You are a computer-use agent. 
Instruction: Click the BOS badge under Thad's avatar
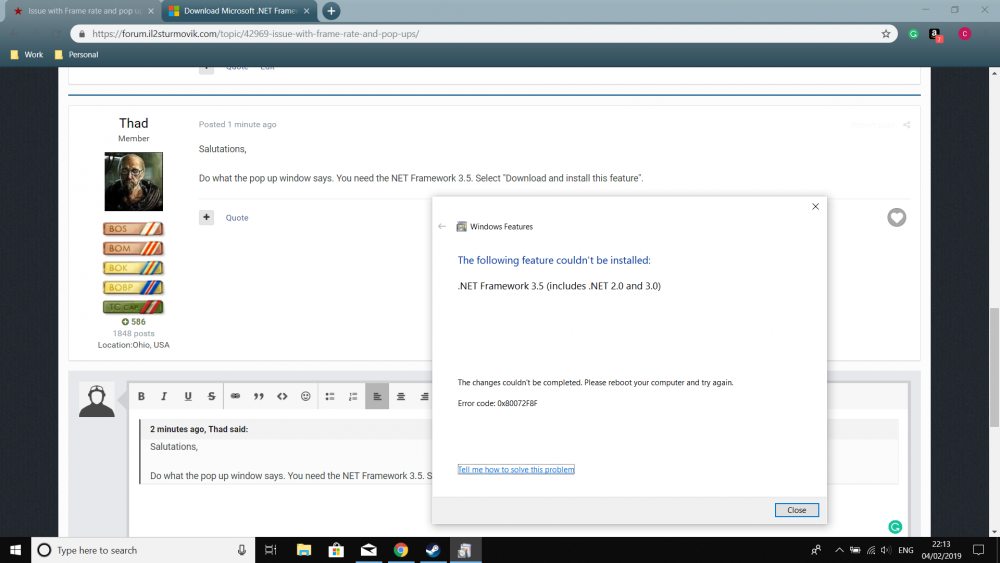click(133, 228)
